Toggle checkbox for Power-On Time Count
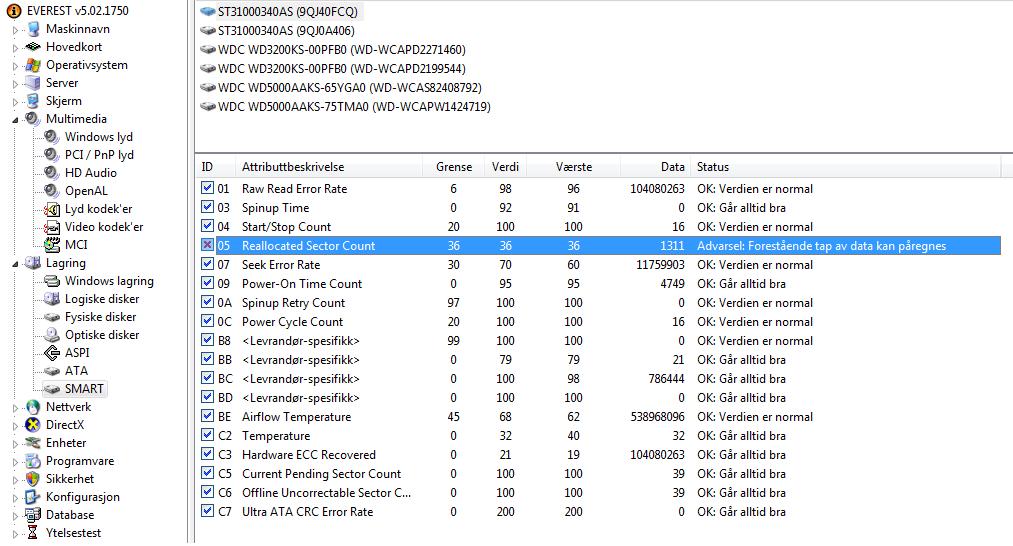Image resolution: width=1013 pixels, height=546 pixels. [207, 283]
